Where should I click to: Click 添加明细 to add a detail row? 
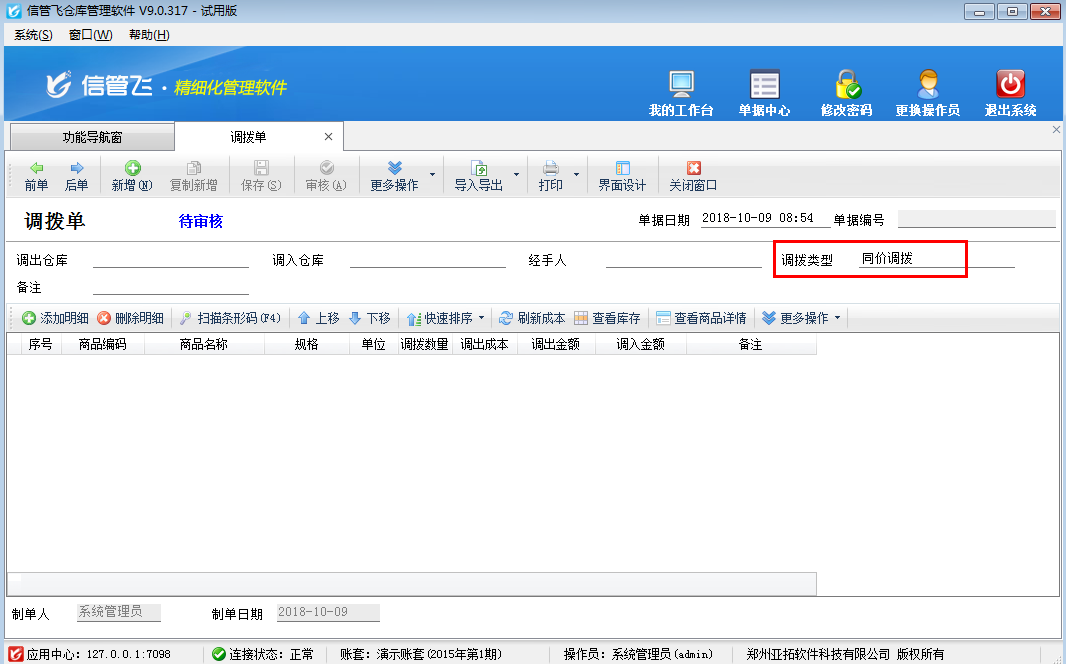[x=51, y=317]
